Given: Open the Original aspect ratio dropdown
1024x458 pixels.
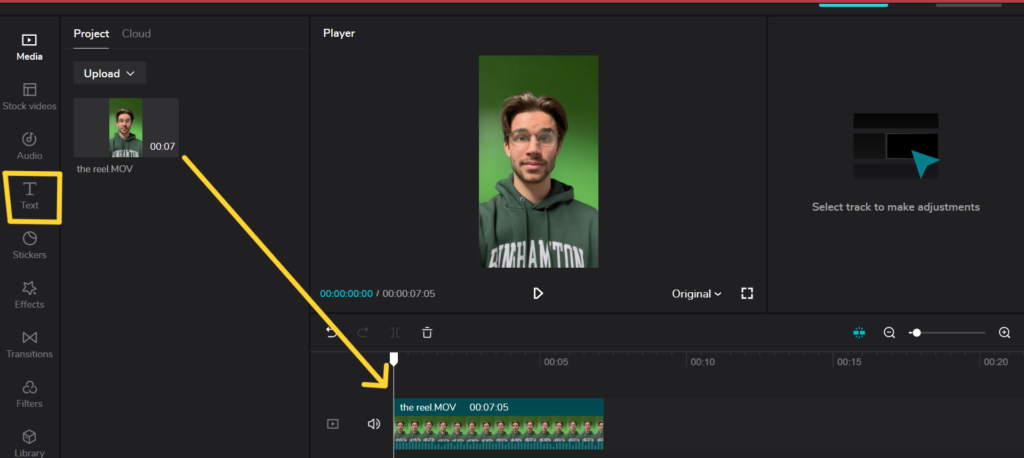Looking at the screenshot, I should 696,294.
